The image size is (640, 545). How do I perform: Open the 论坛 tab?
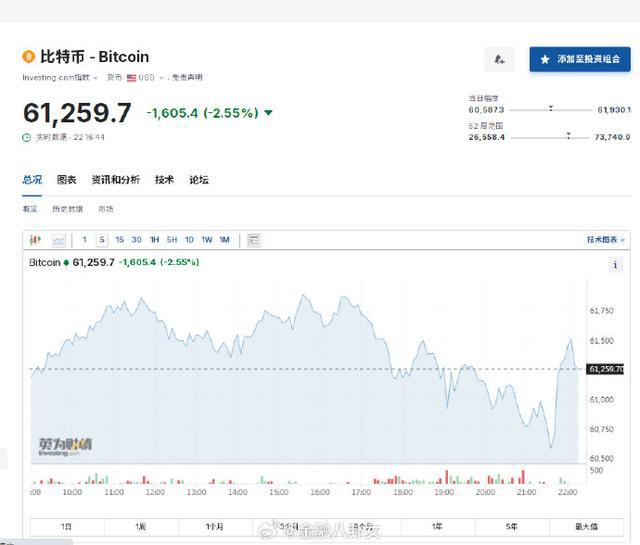tap(199, 180)
